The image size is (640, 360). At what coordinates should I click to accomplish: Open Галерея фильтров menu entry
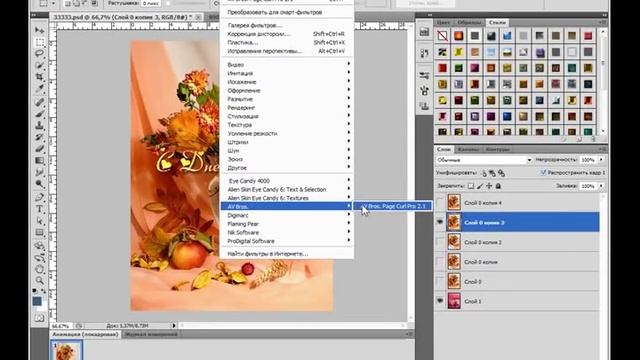click(x=287, y=25)
